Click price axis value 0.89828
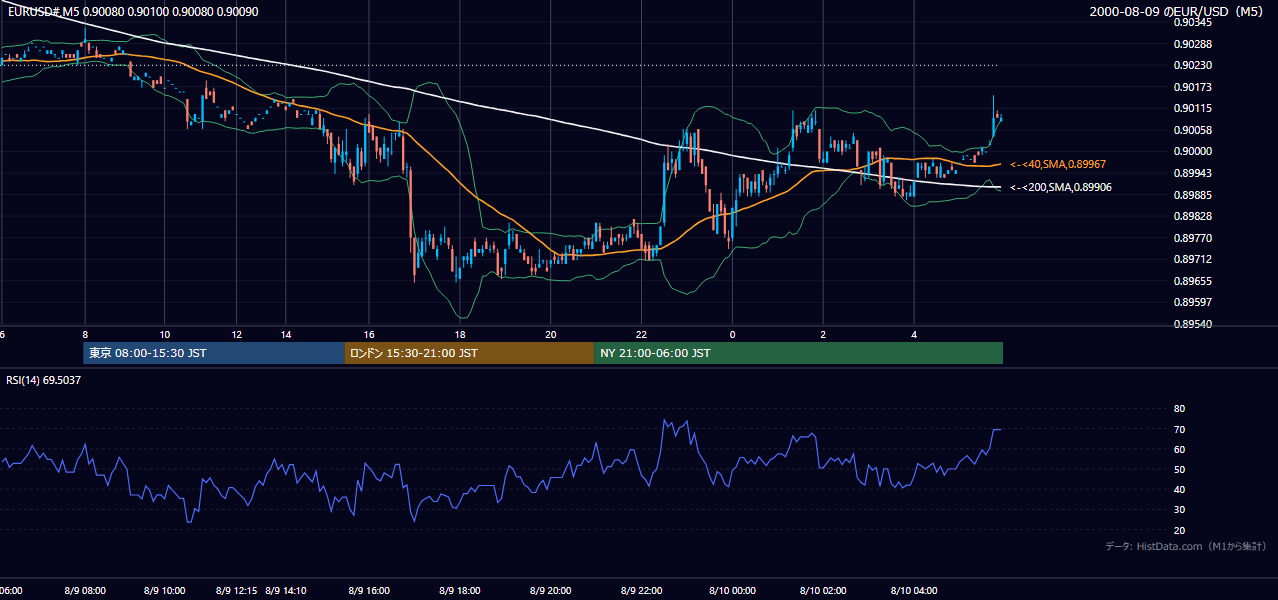The width and height of the screenshot is (1278, 600). (x=1192, y=216)
